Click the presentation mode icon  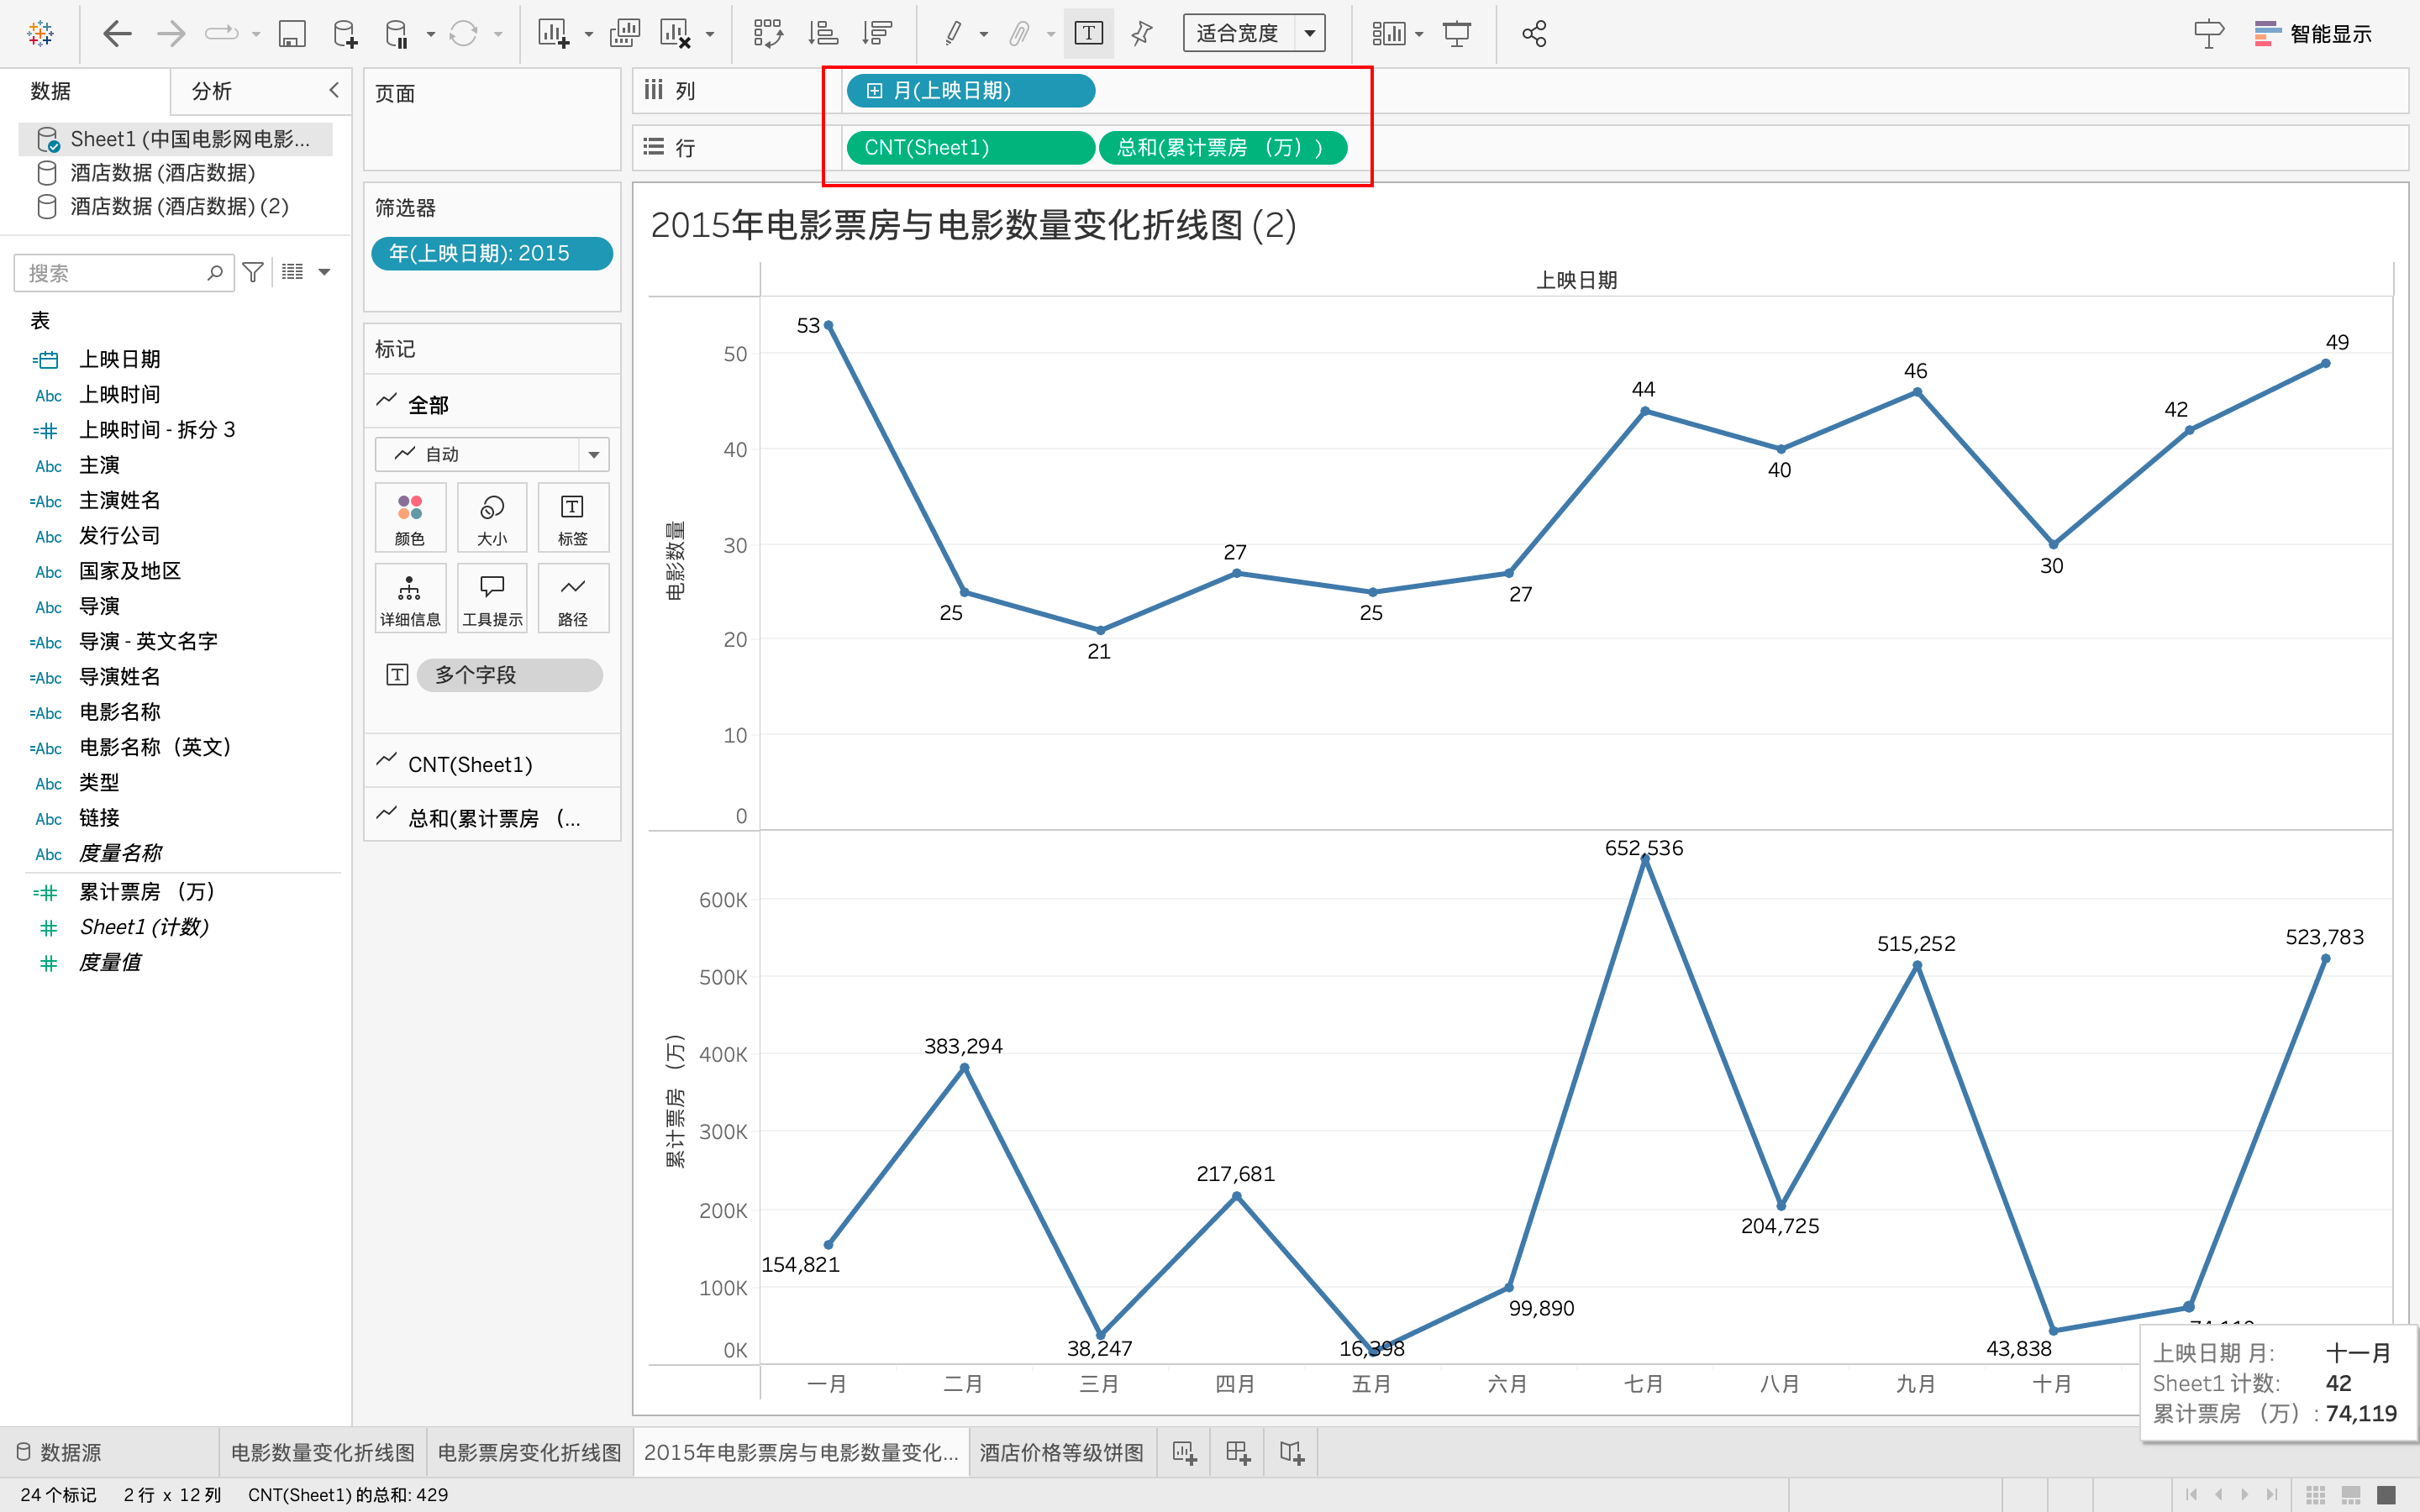coord(1457,34)
